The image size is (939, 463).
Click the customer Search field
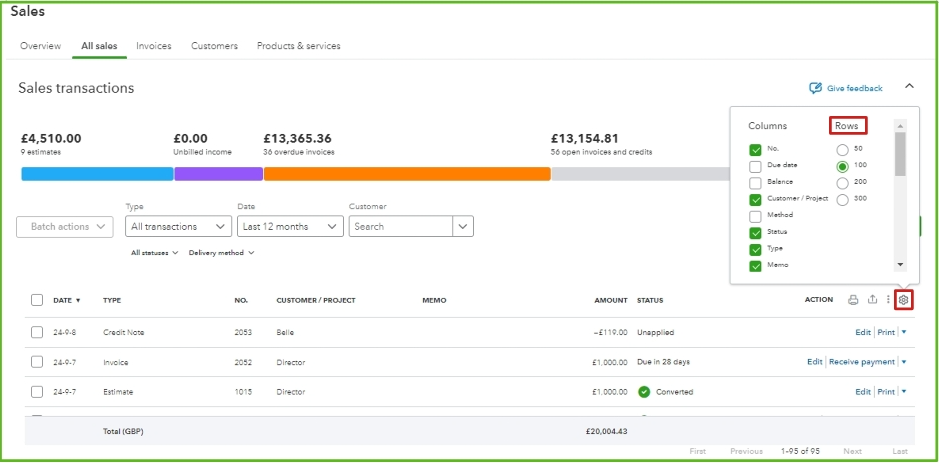click(401, 227)
